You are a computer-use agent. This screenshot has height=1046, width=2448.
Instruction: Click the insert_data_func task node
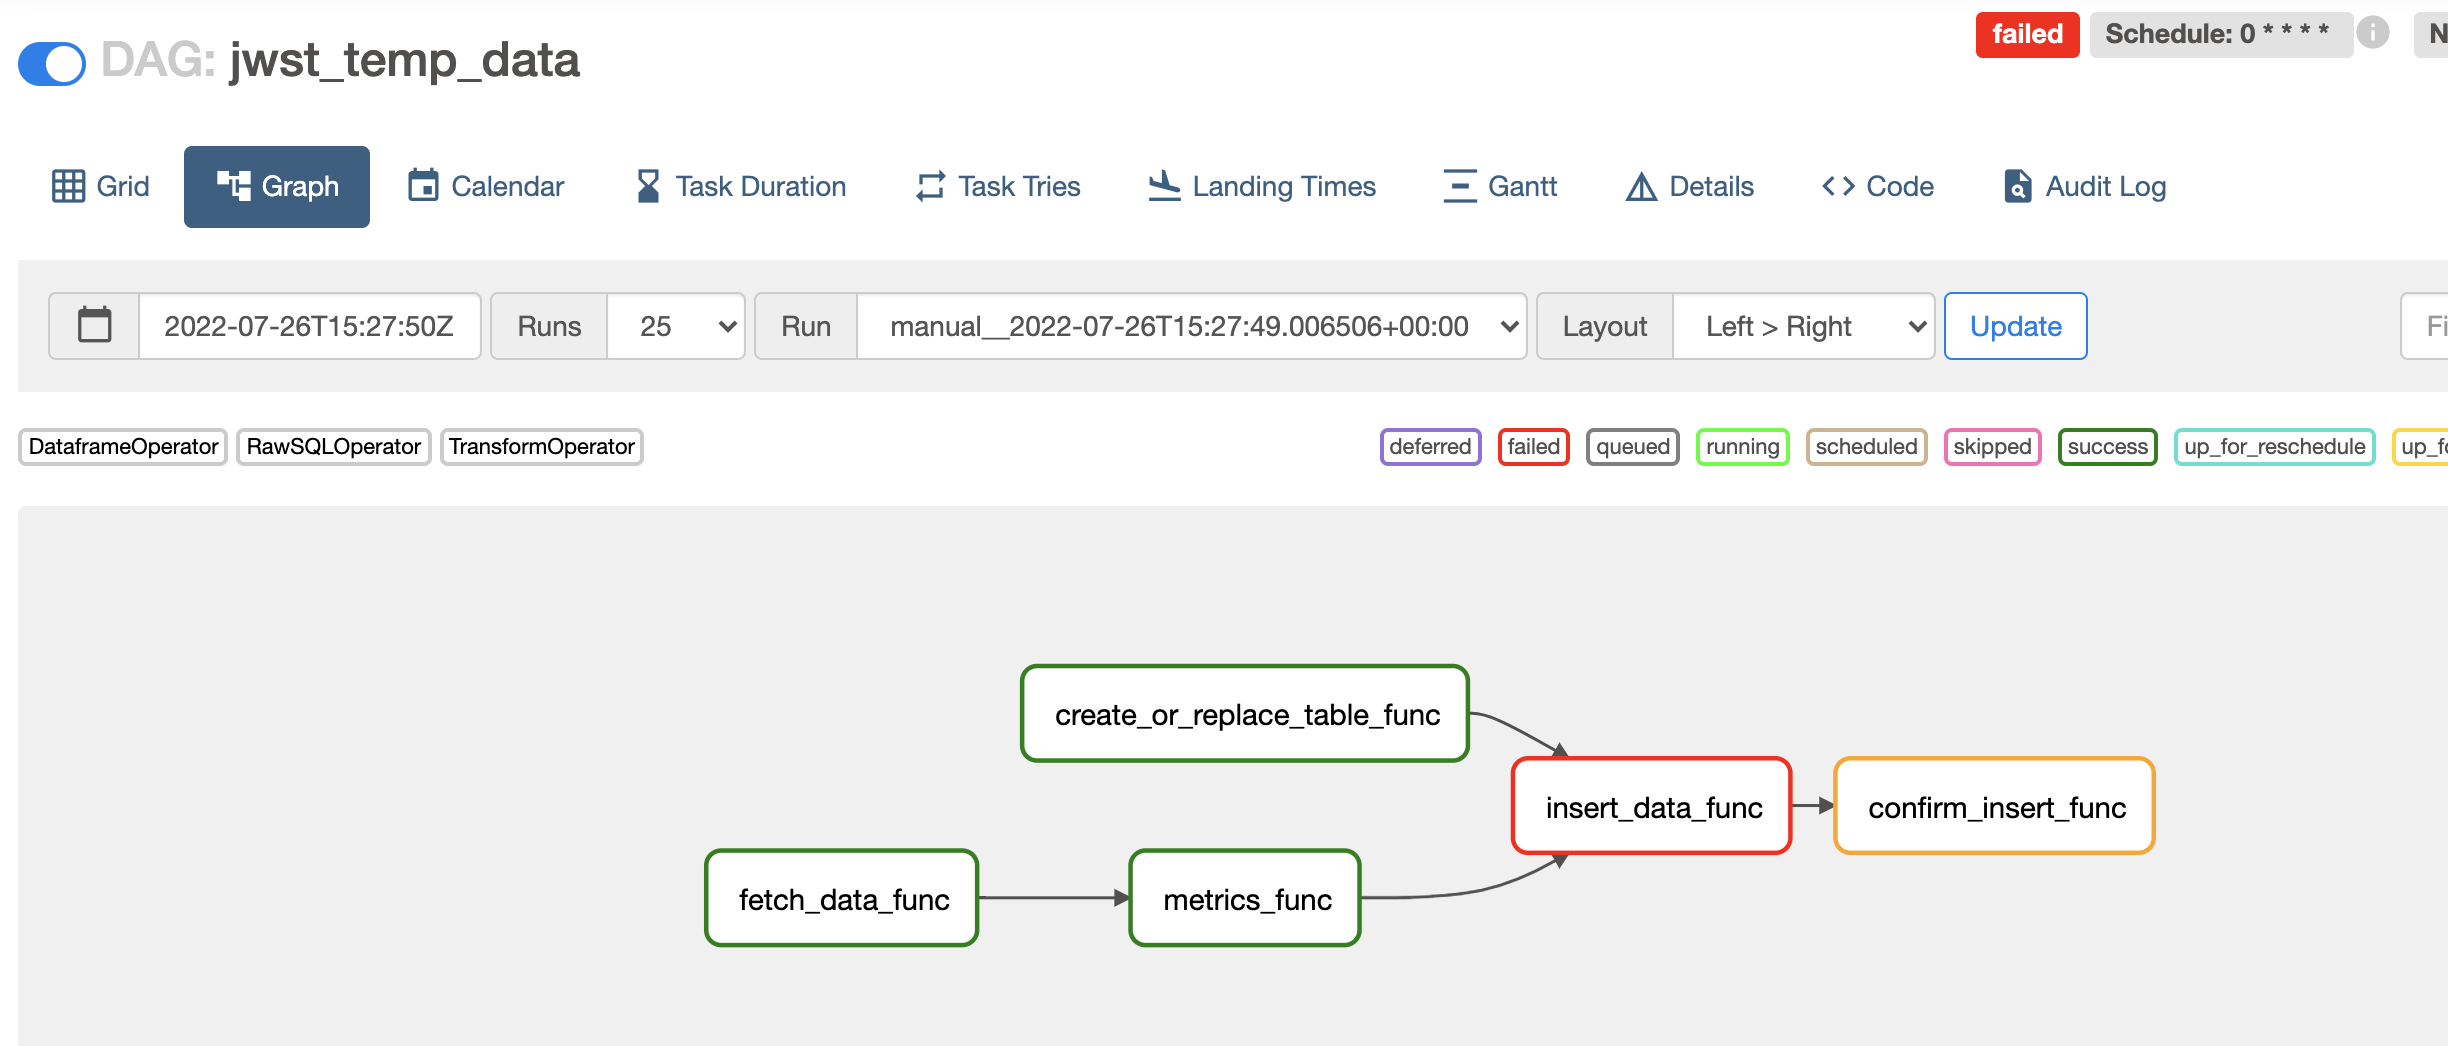click(x=1652, y=806)
